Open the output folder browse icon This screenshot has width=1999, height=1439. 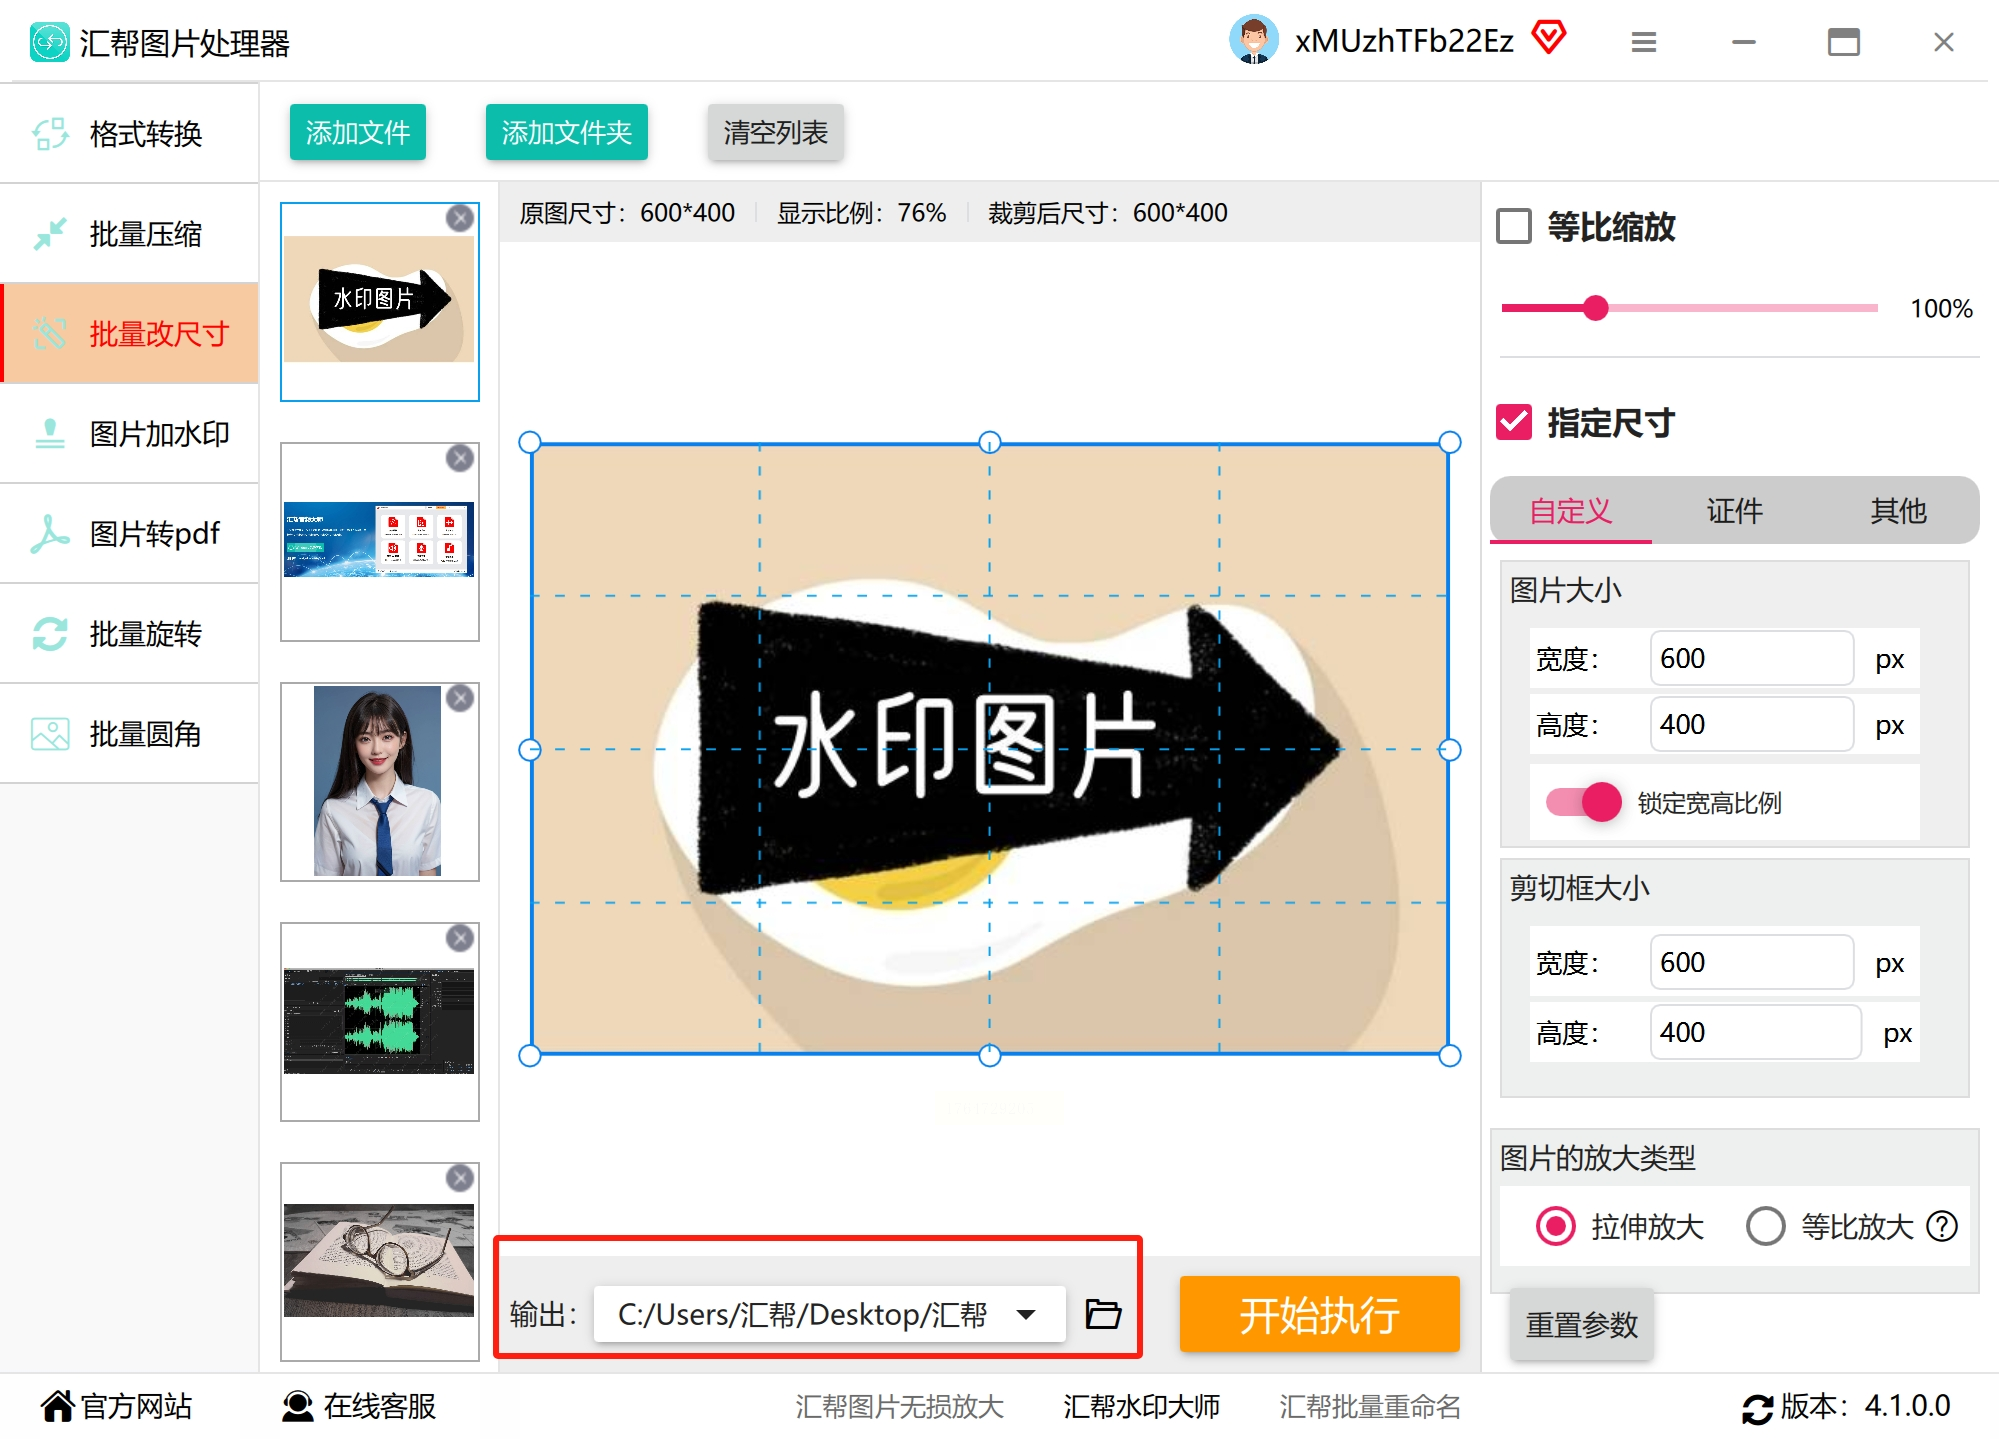(1103, 1313)
